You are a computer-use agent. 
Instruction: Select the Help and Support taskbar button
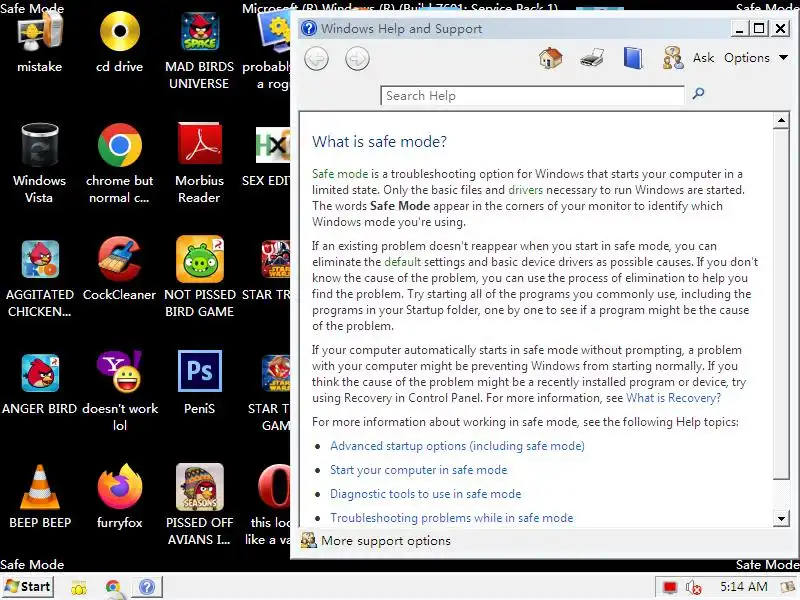coord(147,587)
